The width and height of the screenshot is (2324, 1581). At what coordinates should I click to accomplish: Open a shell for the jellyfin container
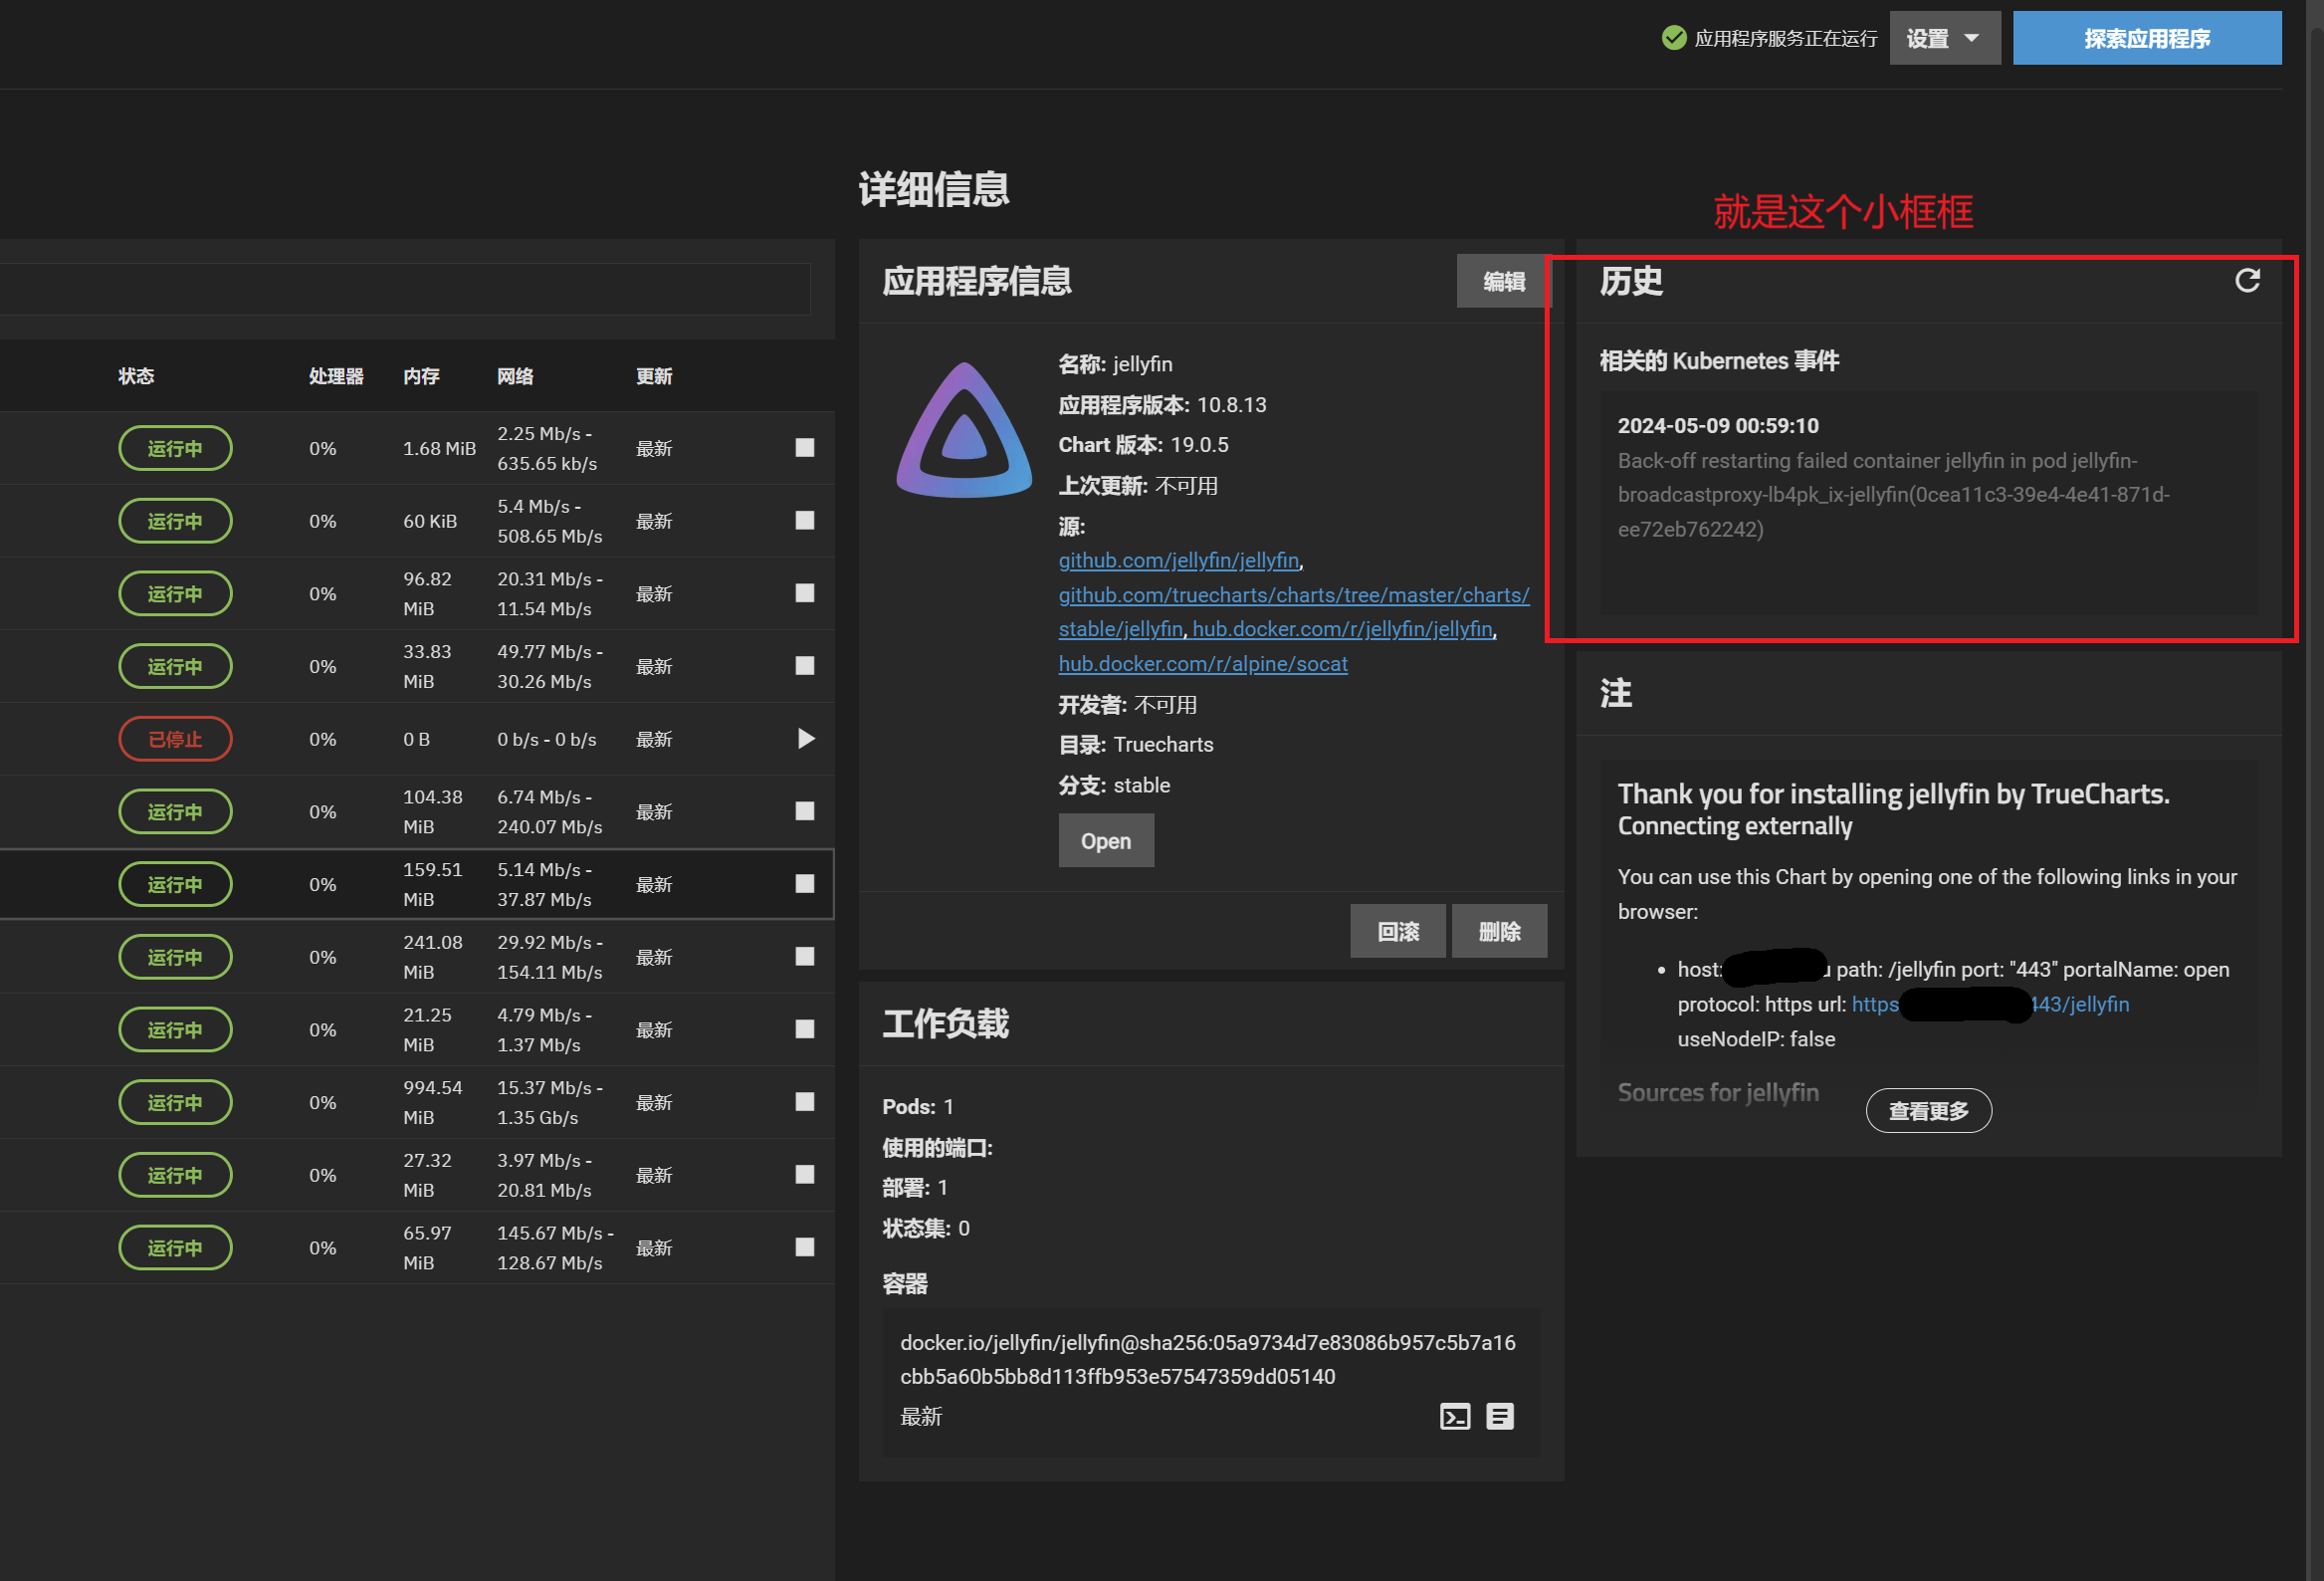[x=1455, y=1416]
